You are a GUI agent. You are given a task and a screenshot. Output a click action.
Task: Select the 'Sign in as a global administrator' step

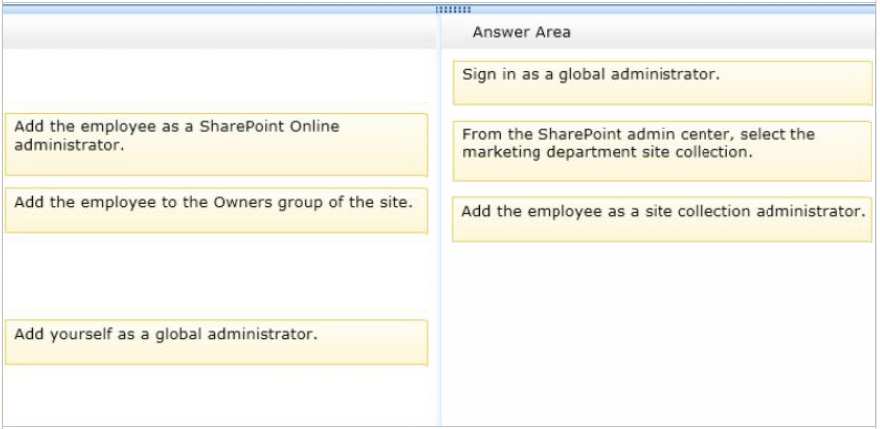663,83
